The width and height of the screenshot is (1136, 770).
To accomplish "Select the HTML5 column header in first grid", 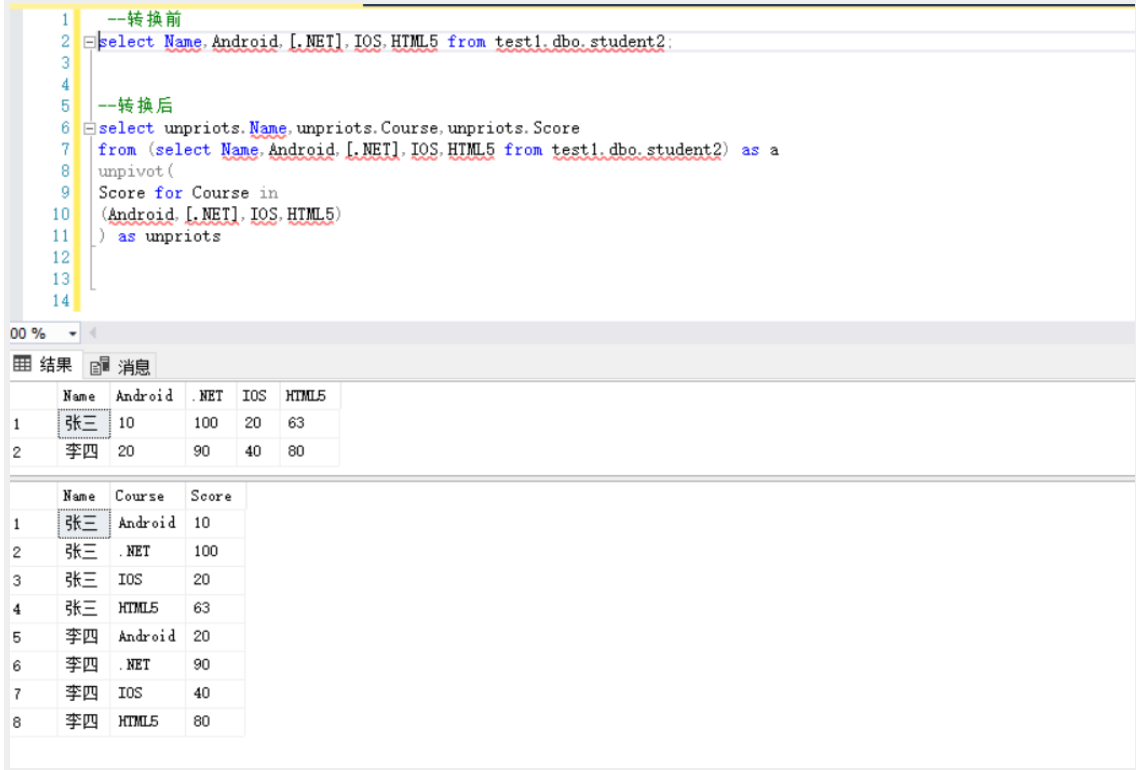I will [x=308, y=396].
